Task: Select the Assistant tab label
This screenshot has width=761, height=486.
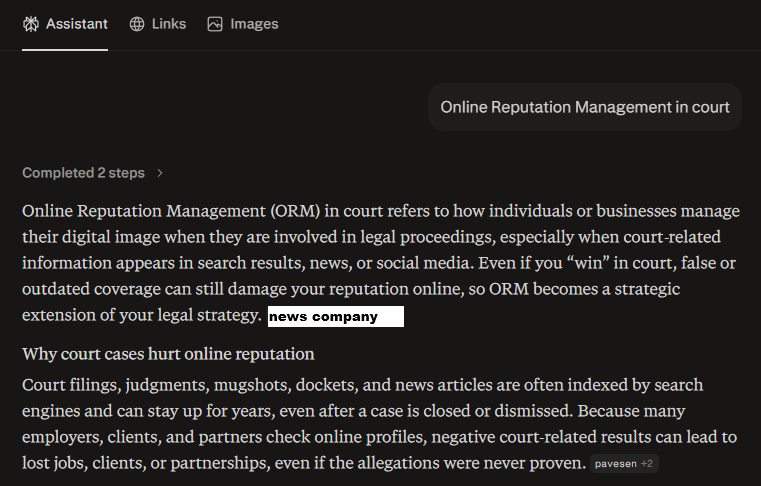Action: point(77,24)
